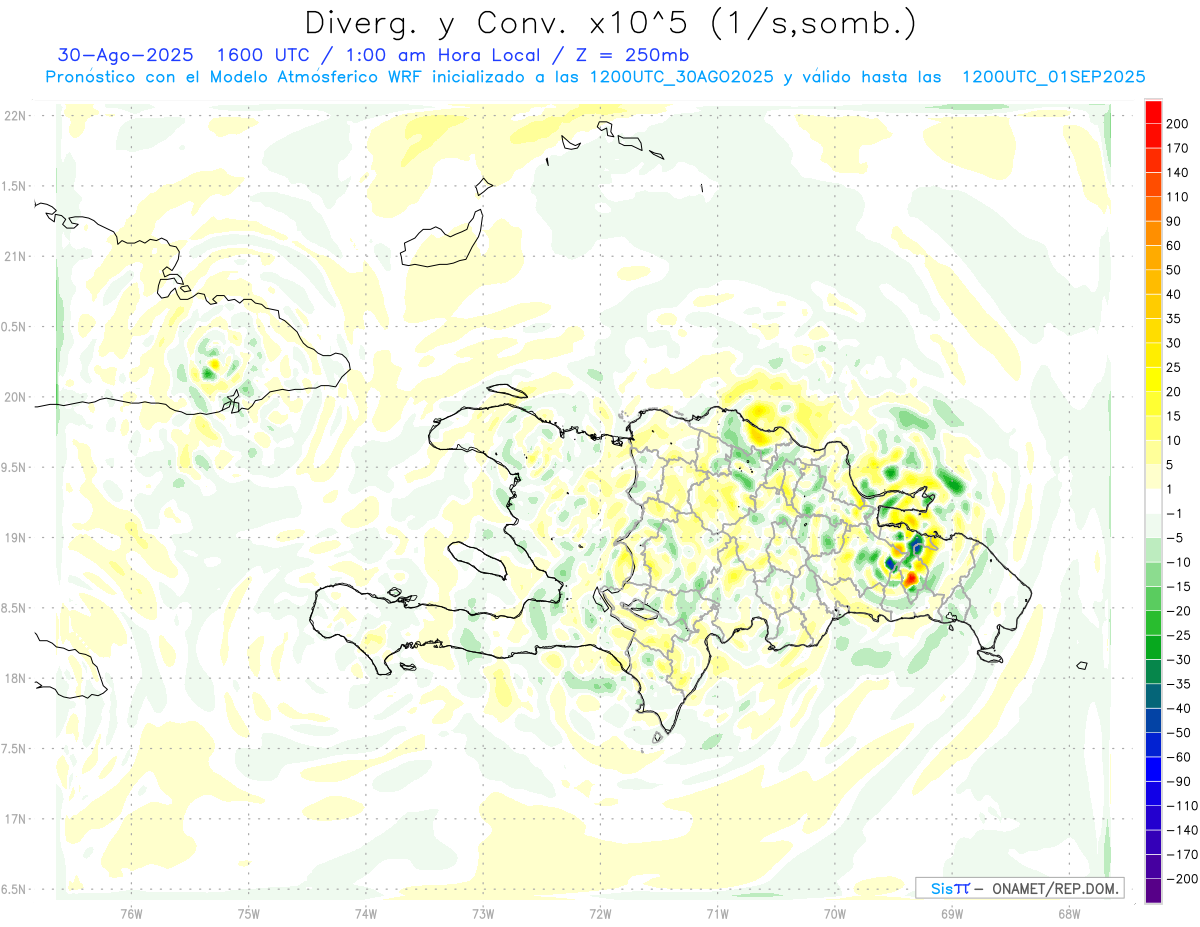The height and width of the screenshot is (927, 1200).
Task: Click the '73W' longitude label
Action: pyautogui.click(x=483, y=914)
